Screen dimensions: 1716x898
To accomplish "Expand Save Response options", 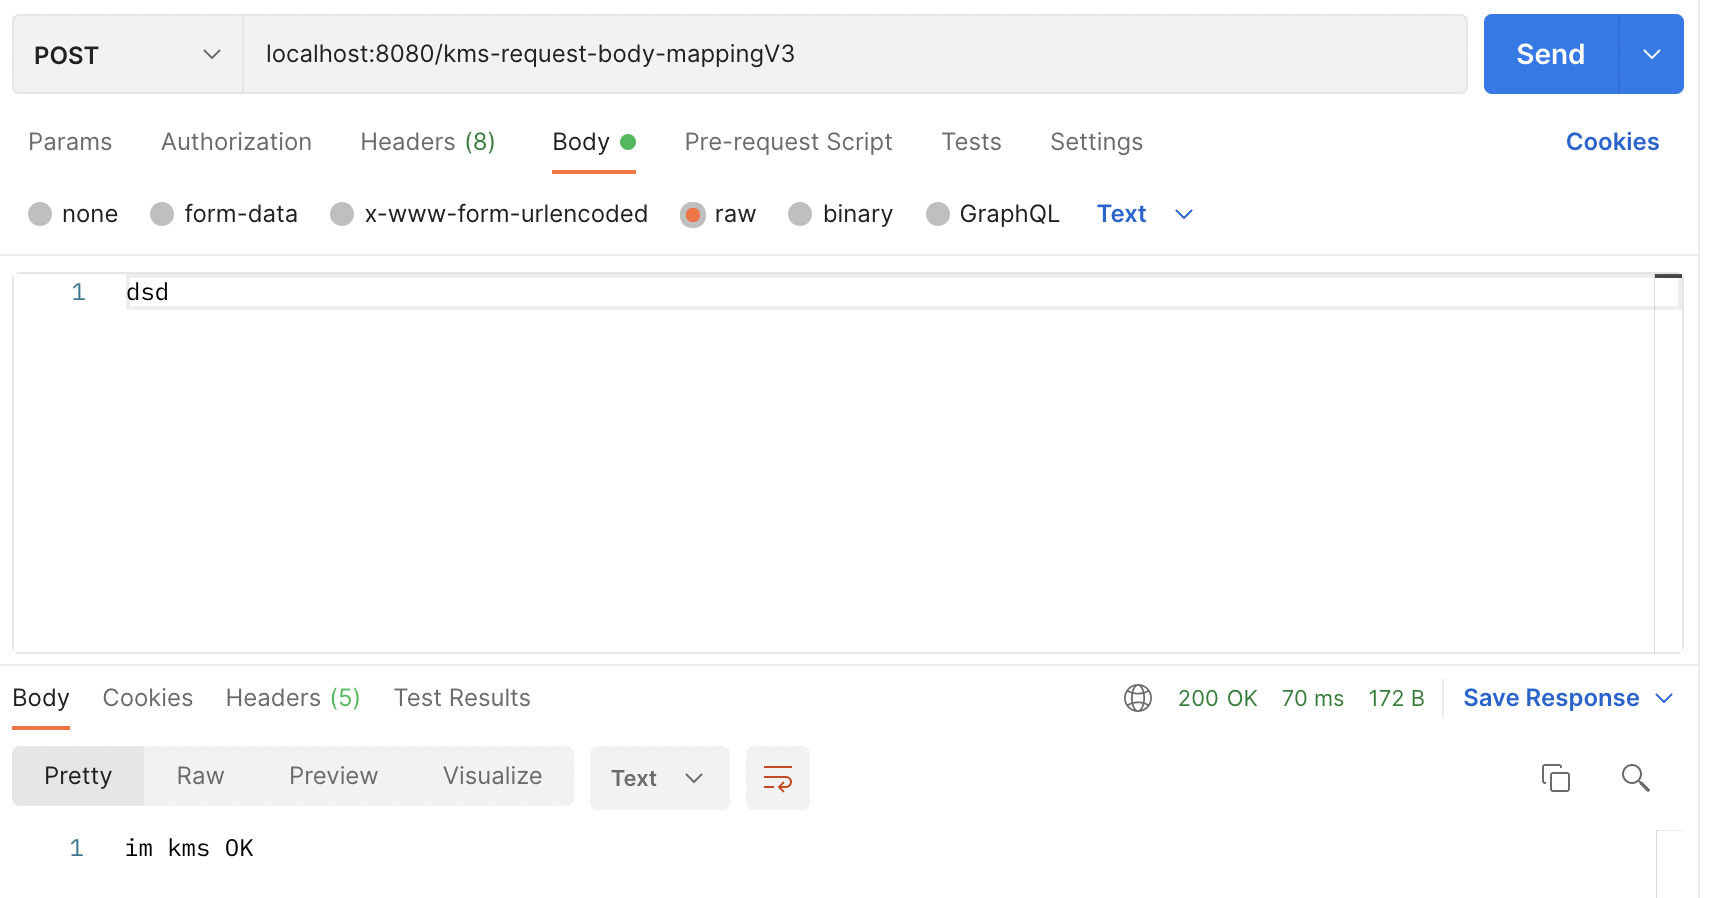I will click(x=1665, y=698).
